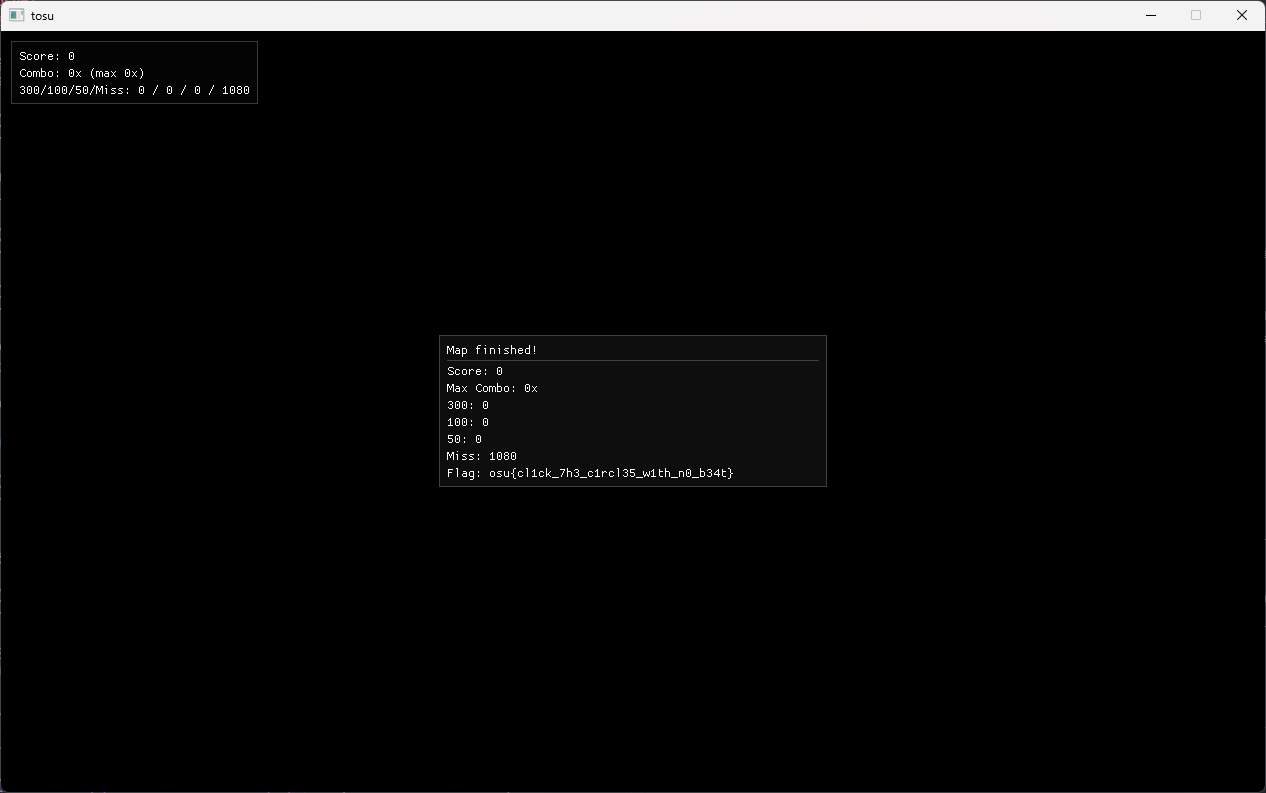Click the empty tosu title bar area
Screen dimensions: 1266x793
pos(600,15)
